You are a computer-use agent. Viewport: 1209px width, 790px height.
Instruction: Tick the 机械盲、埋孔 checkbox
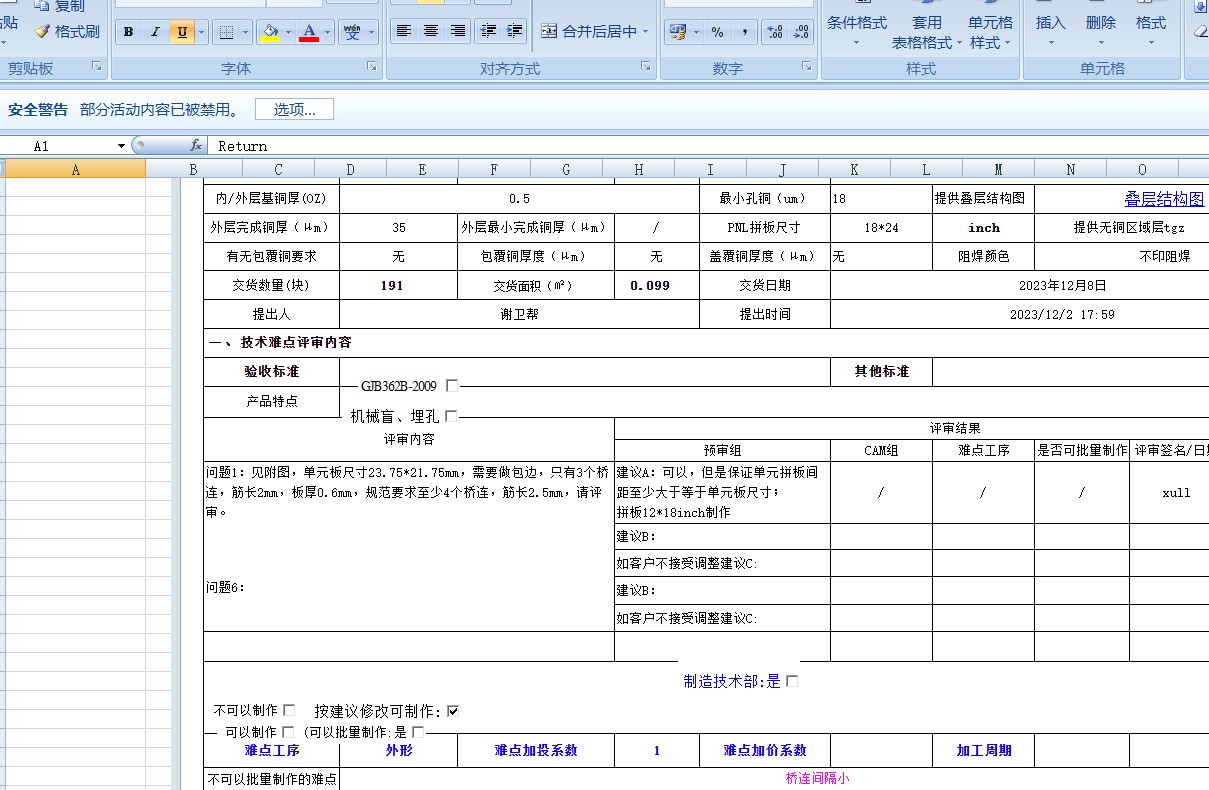click(451, 416)
